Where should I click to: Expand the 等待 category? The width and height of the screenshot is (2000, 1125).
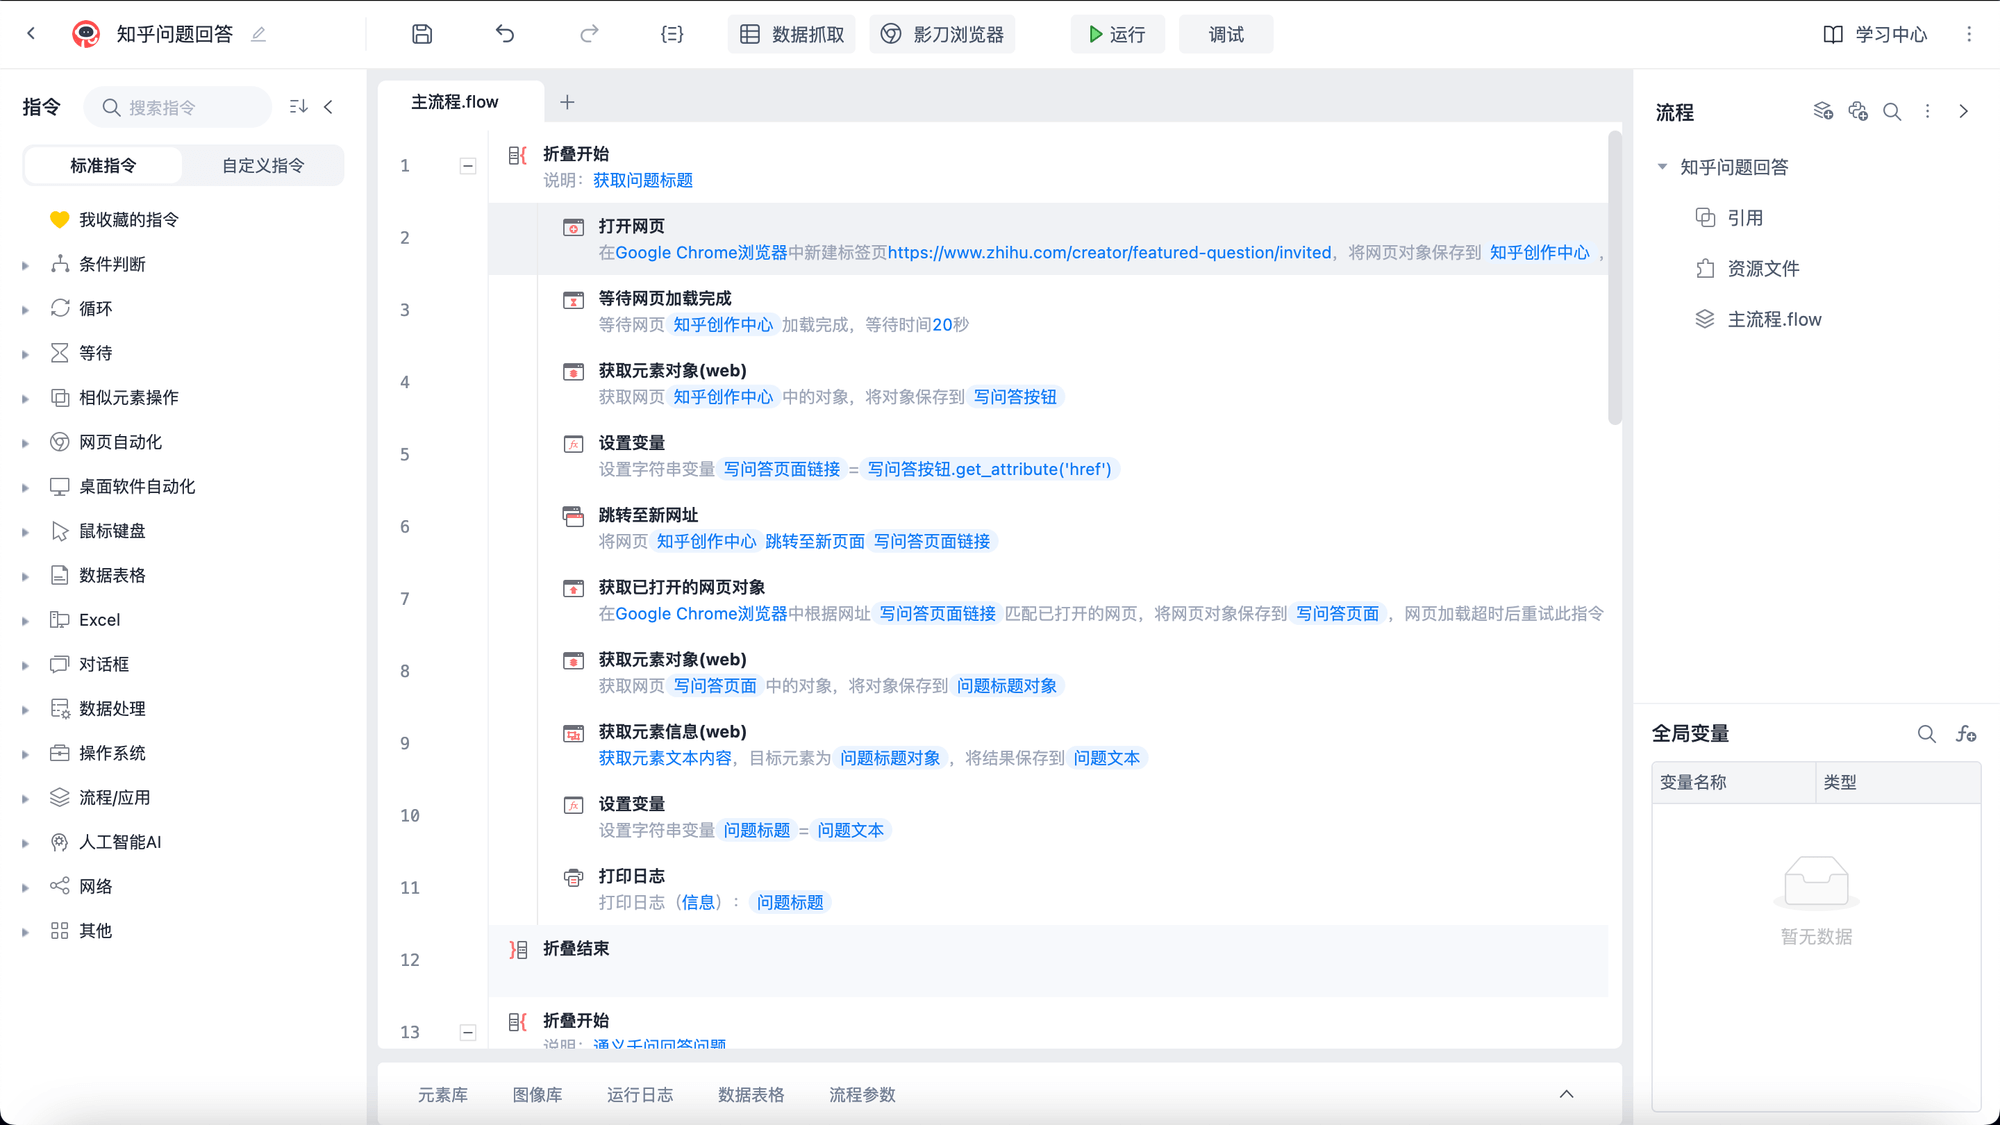25,354
